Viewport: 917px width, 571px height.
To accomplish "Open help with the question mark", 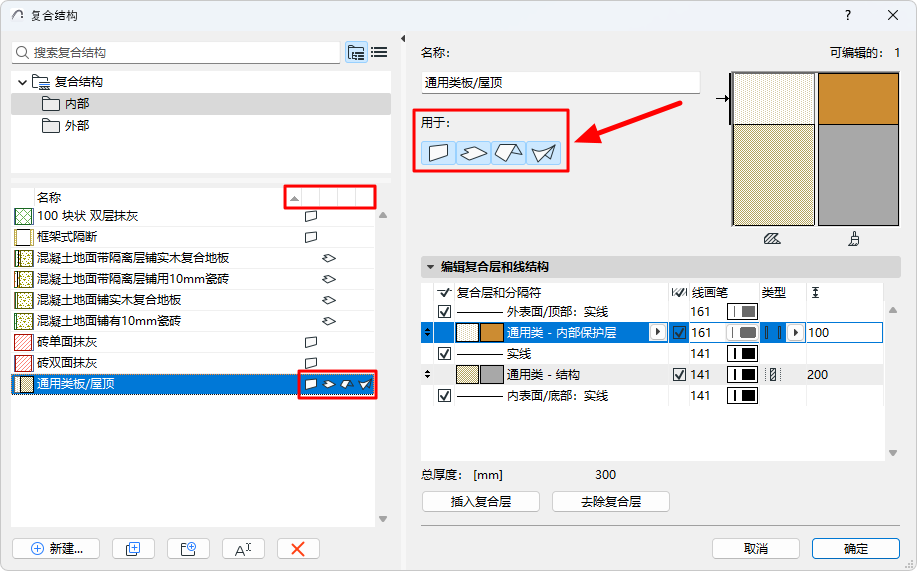I will 848,15.
